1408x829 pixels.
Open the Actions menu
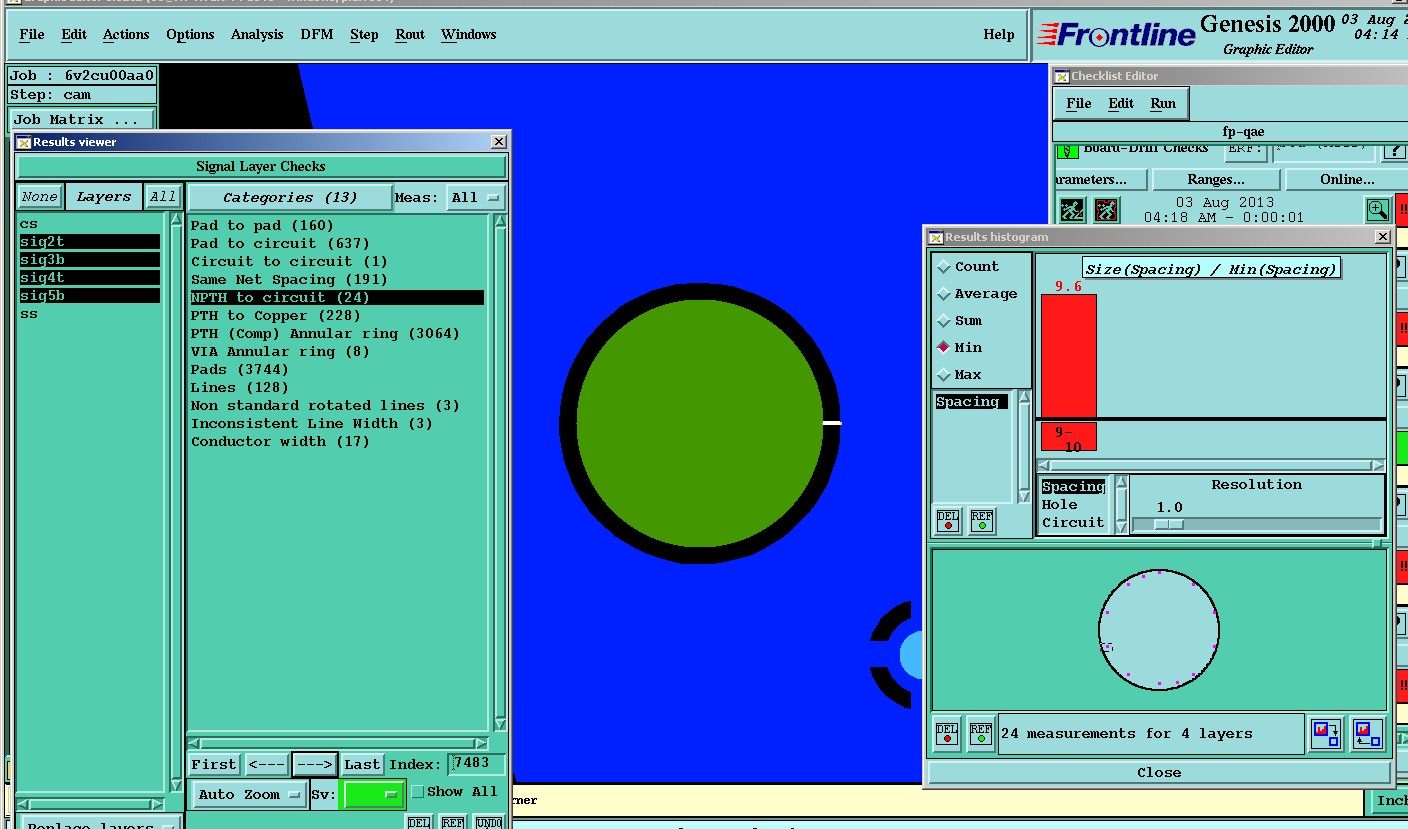pos(126,34)
